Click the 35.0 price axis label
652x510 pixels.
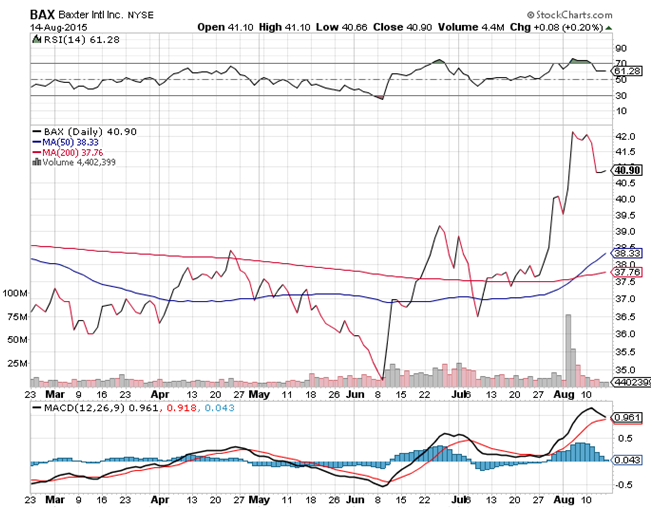tap(625, 370)
